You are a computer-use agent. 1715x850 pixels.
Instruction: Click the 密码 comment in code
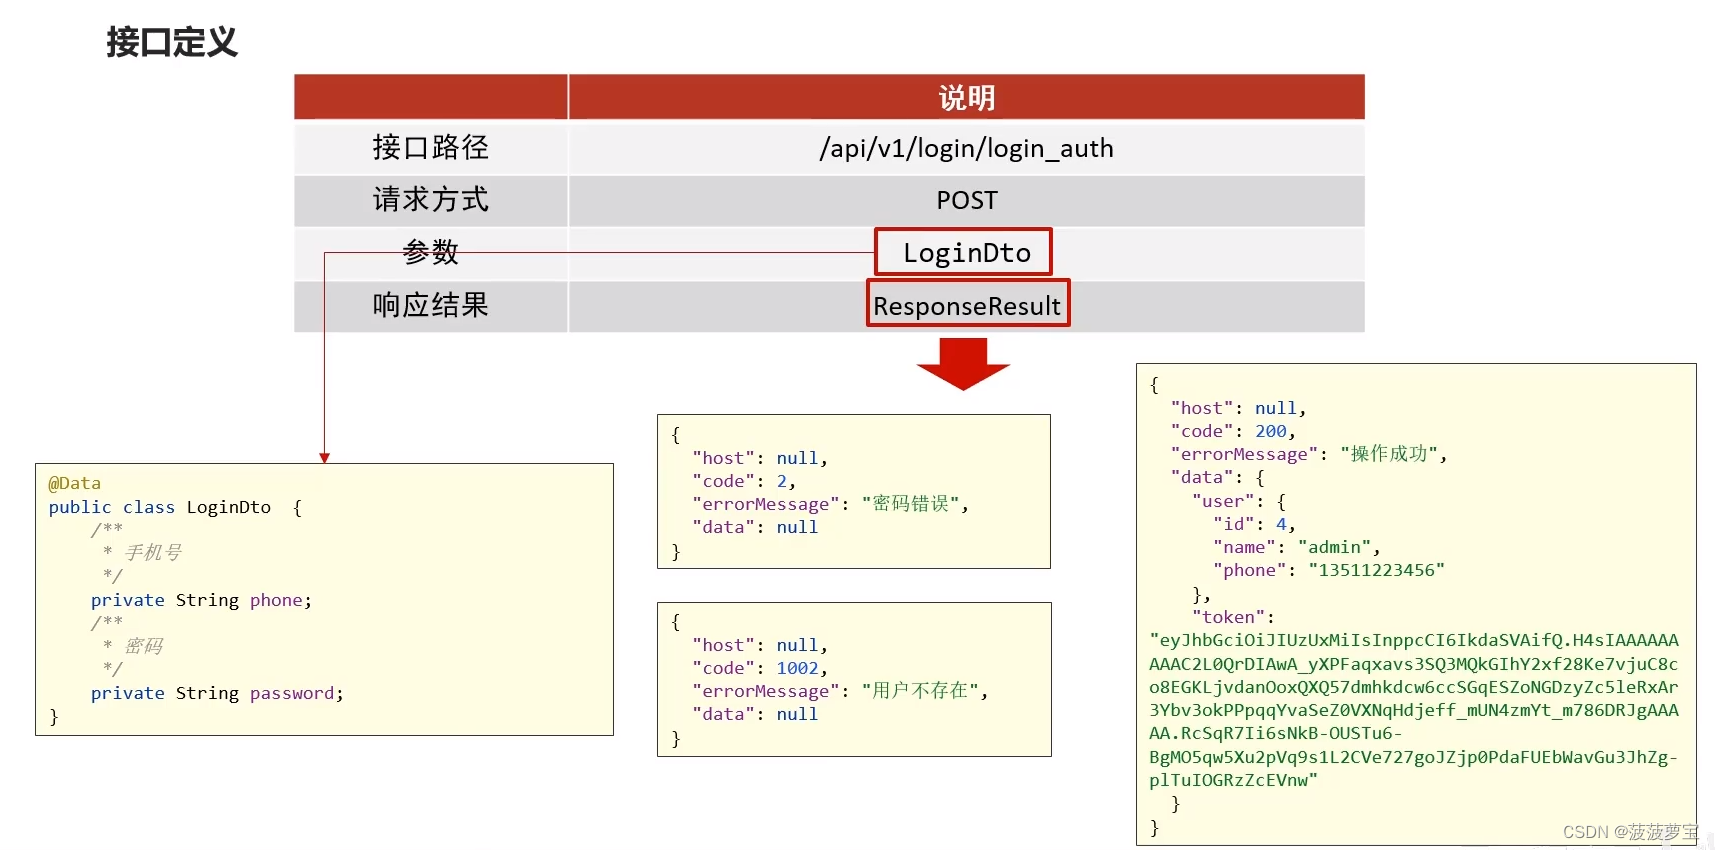144,646
